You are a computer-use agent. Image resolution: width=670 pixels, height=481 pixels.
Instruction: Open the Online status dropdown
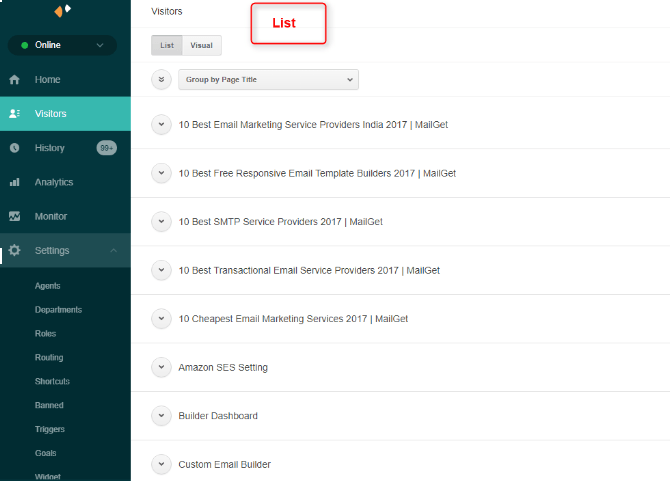[x=62, y=45]
